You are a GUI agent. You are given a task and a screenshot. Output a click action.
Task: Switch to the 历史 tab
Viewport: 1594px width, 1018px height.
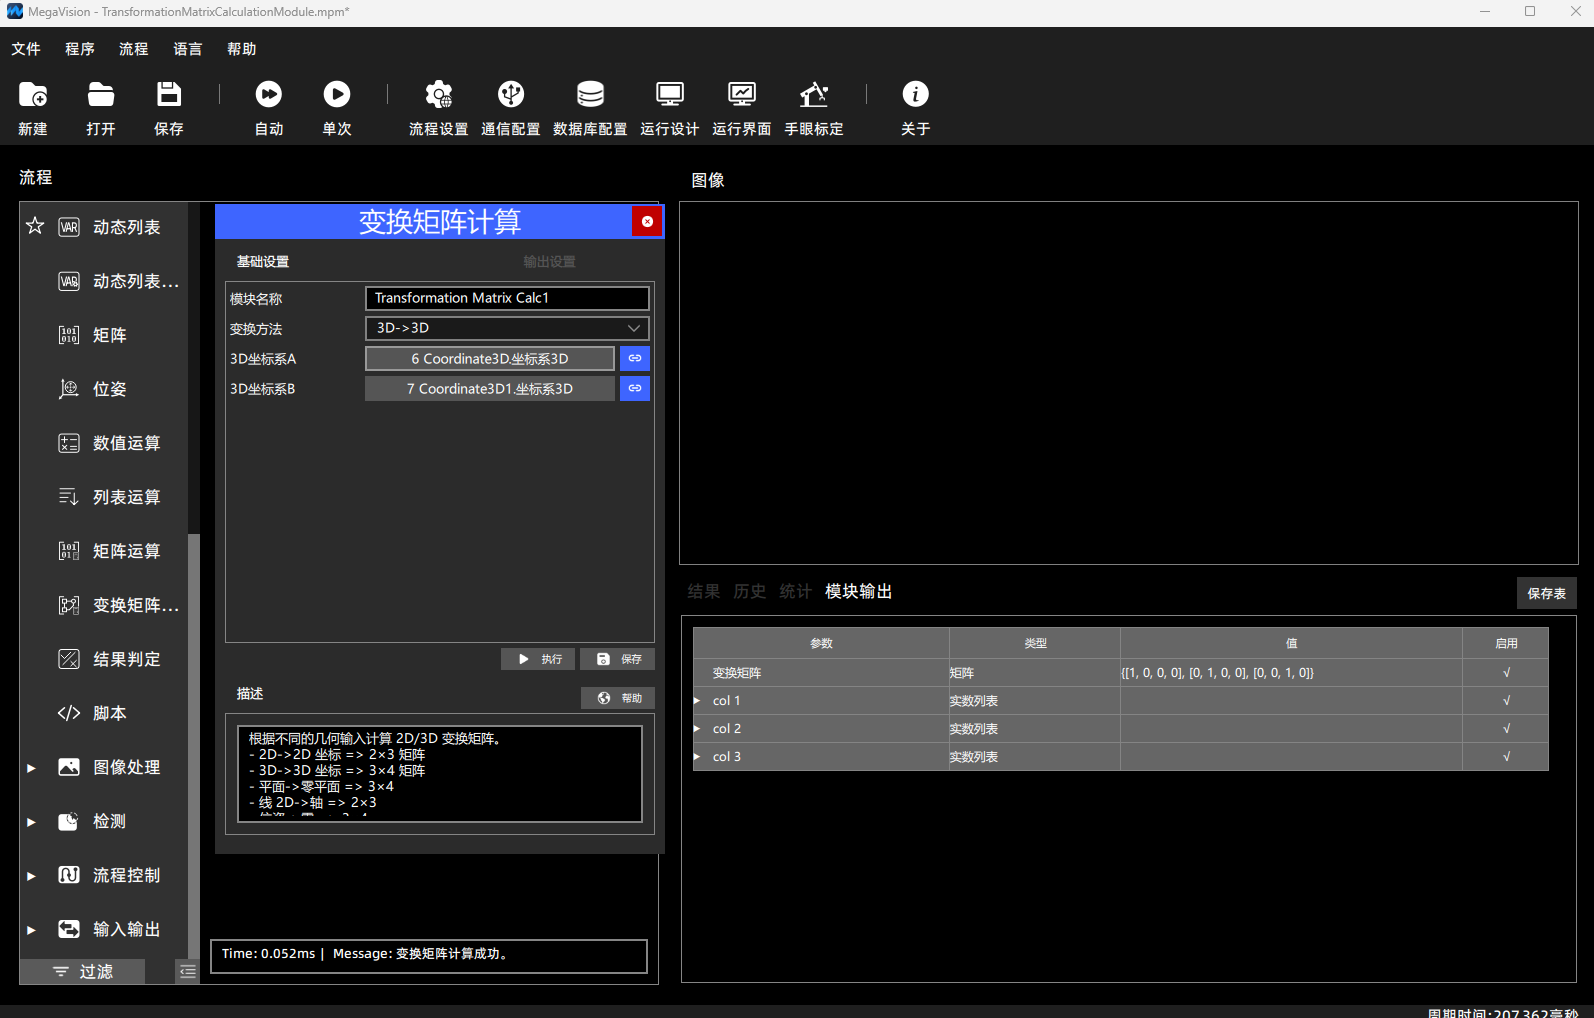tap(750, 592)
